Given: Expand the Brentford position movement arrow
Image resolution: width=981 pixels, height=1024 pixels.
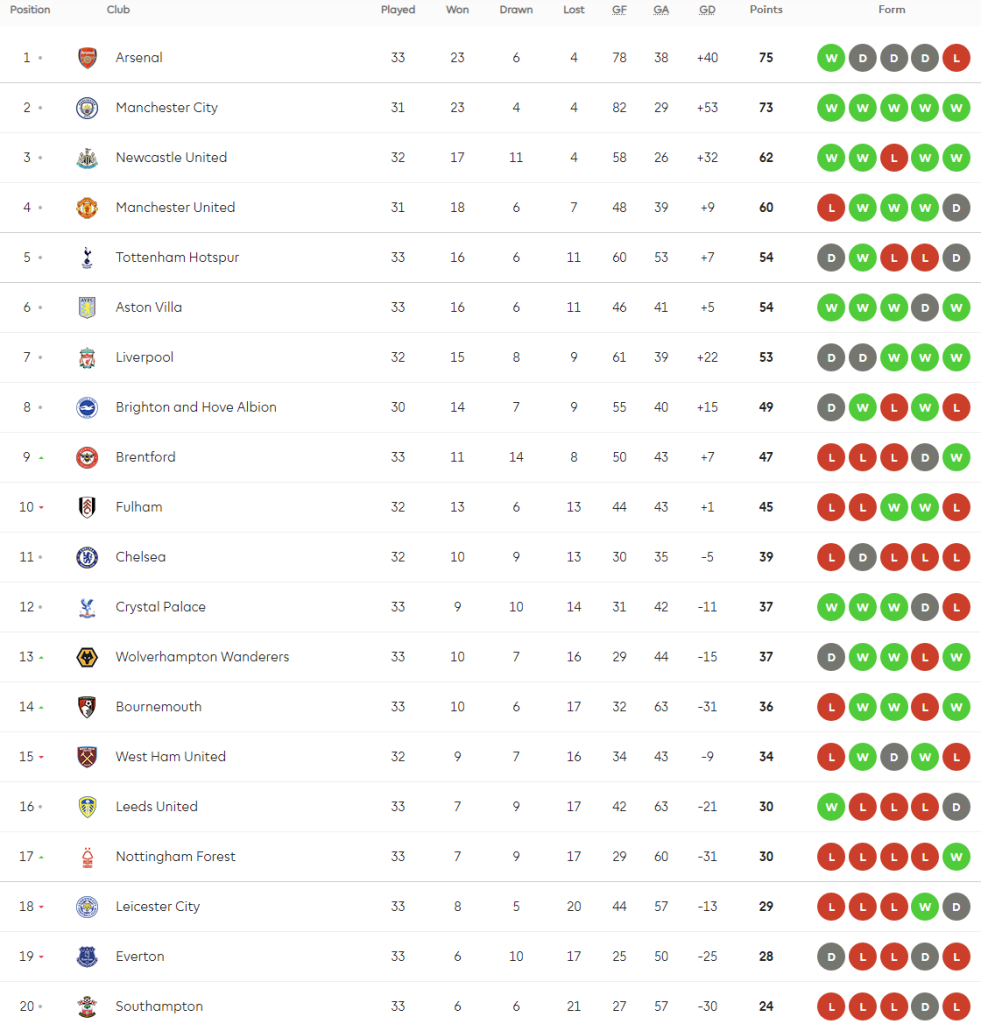Looking at the screenshot, I should pyautogui.click(x=41, y=458).
